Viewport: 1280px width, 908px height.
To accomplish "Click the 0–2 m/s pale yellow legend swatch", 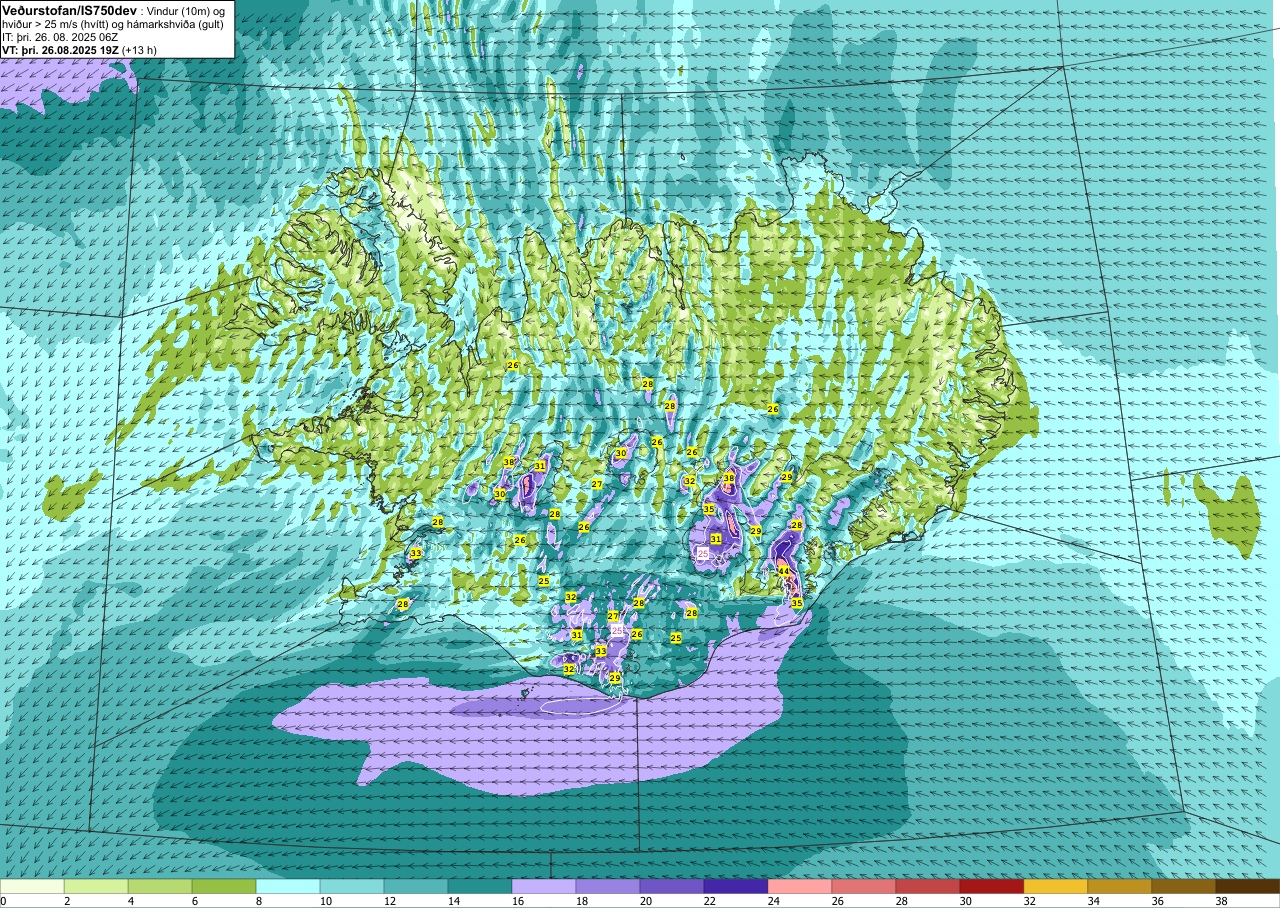I will click(32, 886).
